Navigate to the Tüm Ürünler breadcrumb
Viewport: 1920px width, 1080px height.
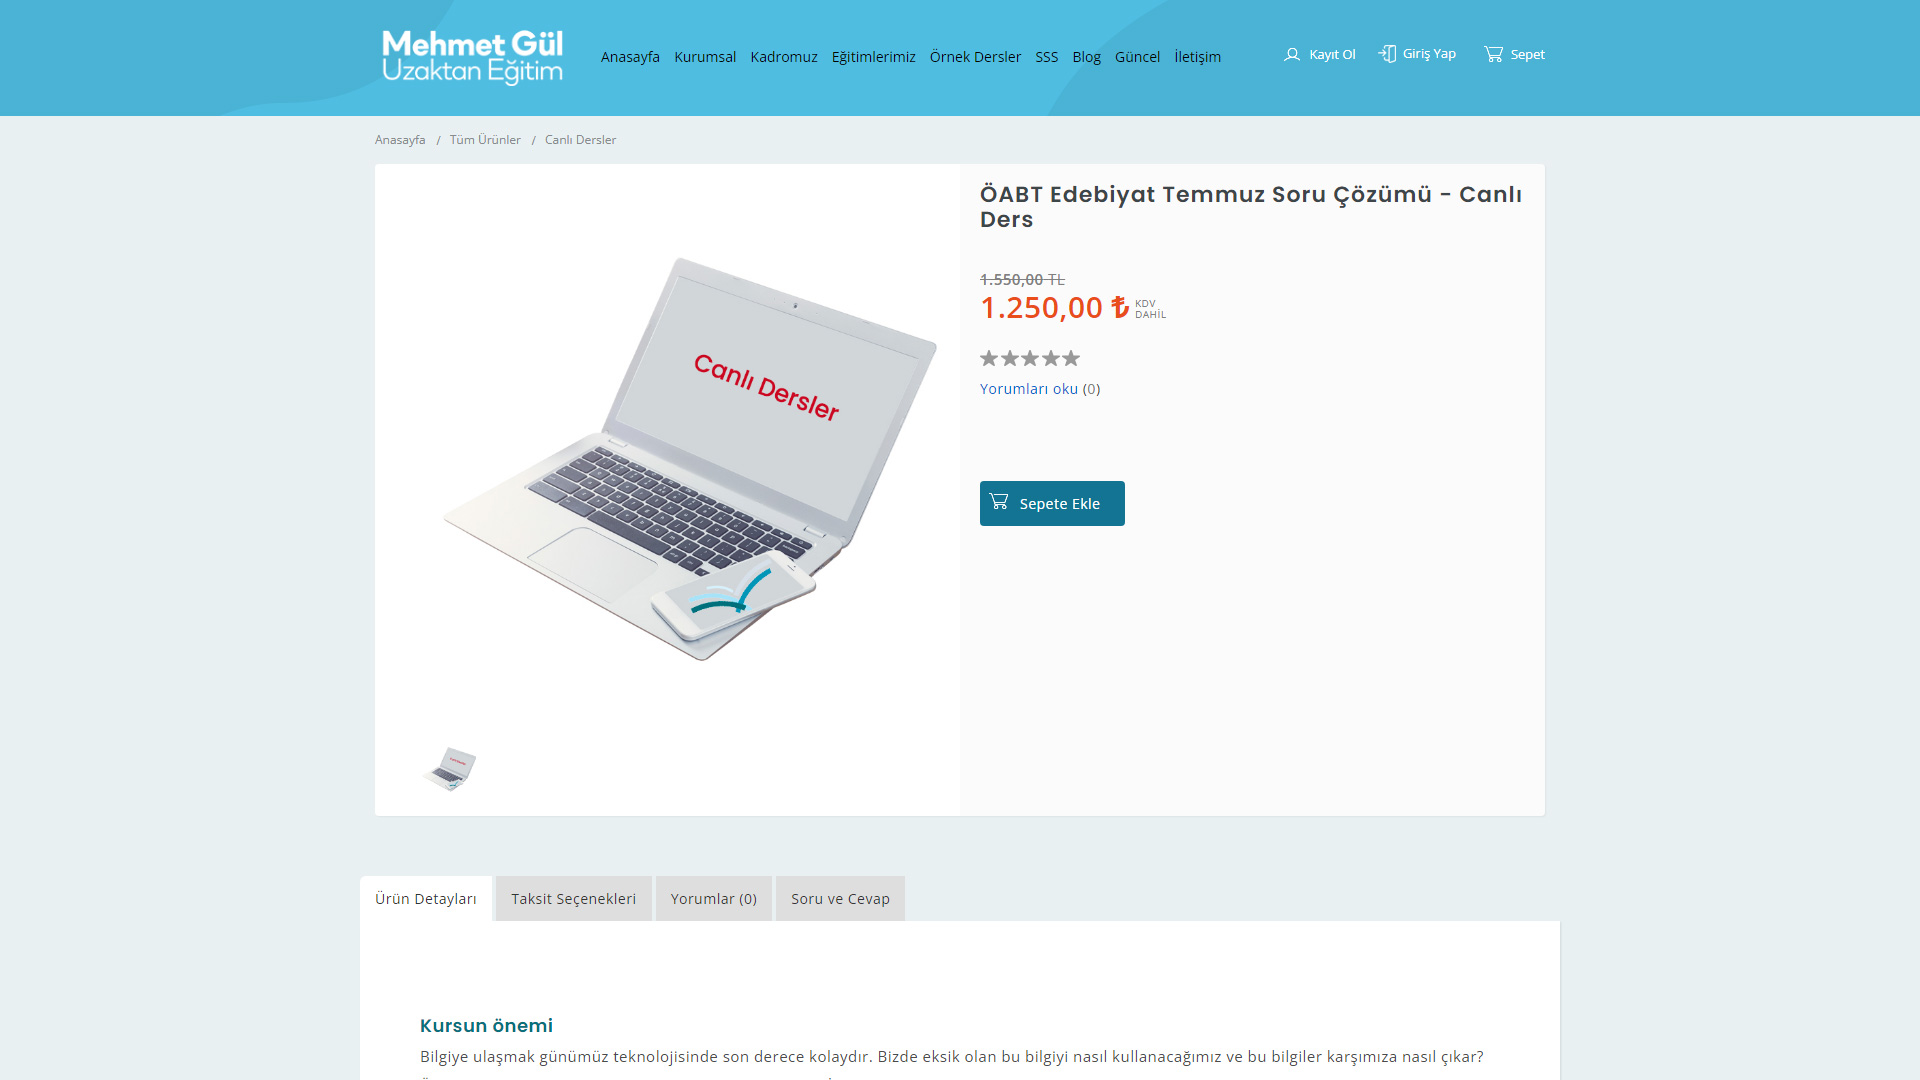click(485, 140)
